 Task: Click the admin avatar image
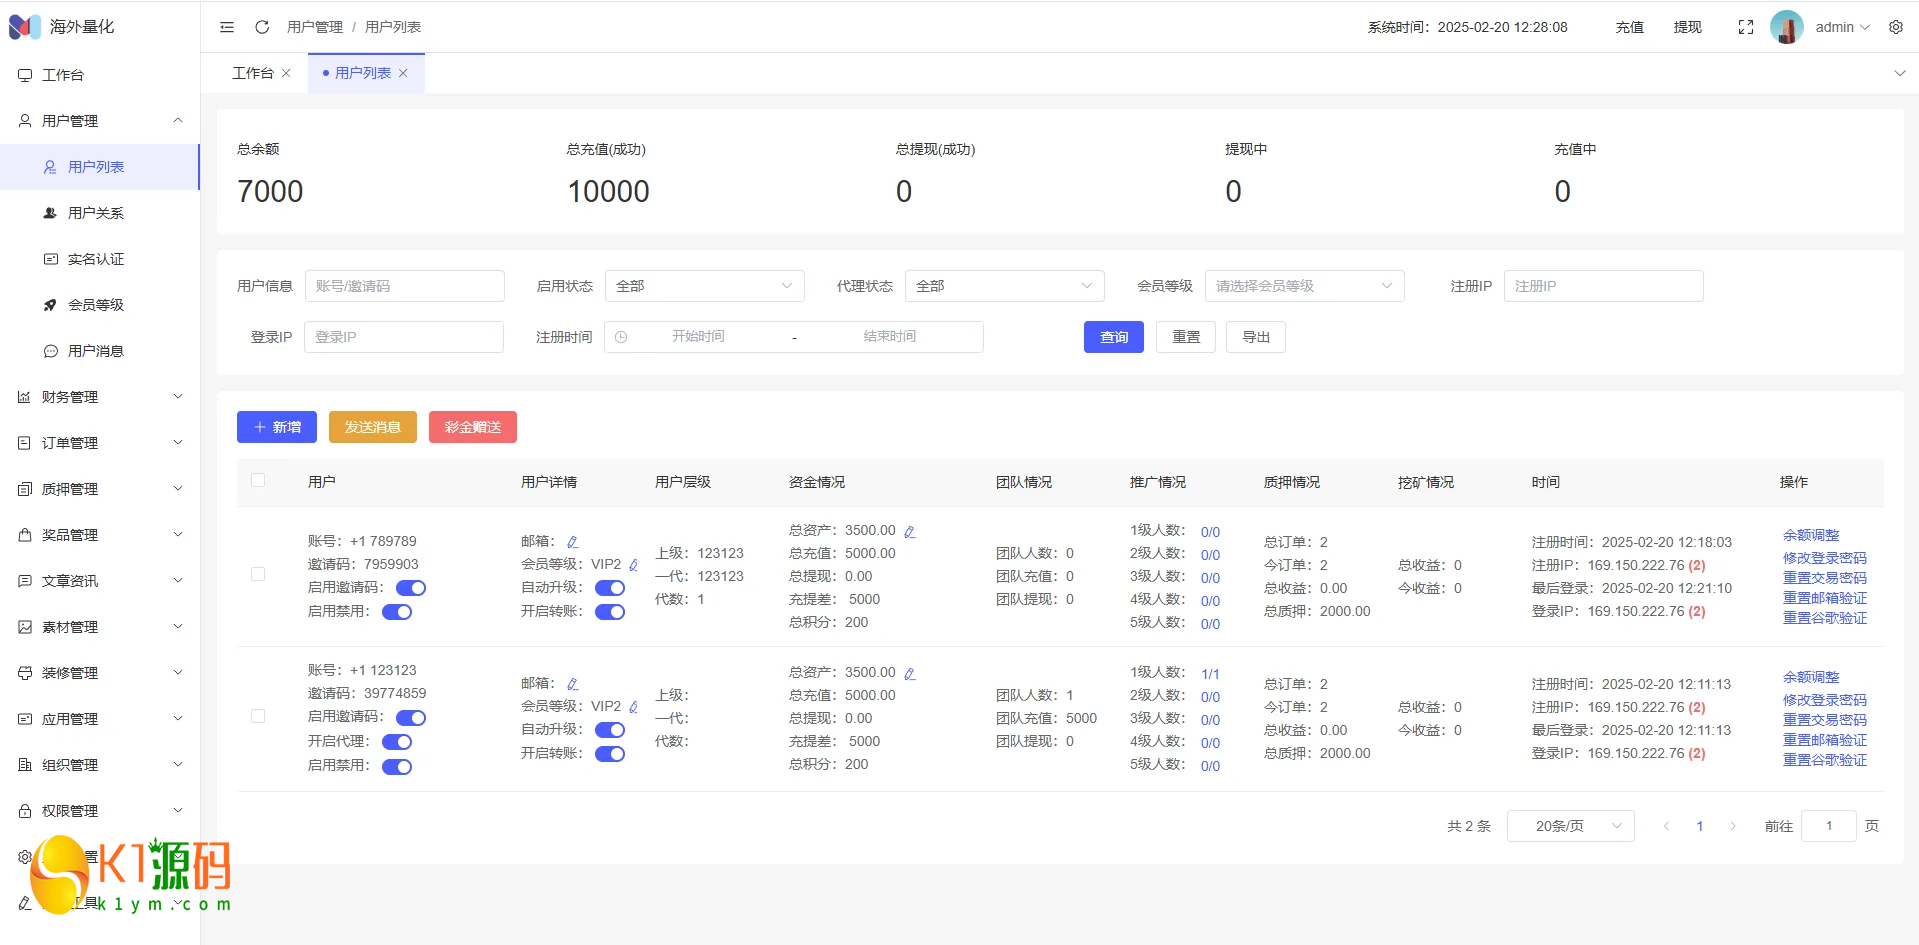coord(1786,27)
